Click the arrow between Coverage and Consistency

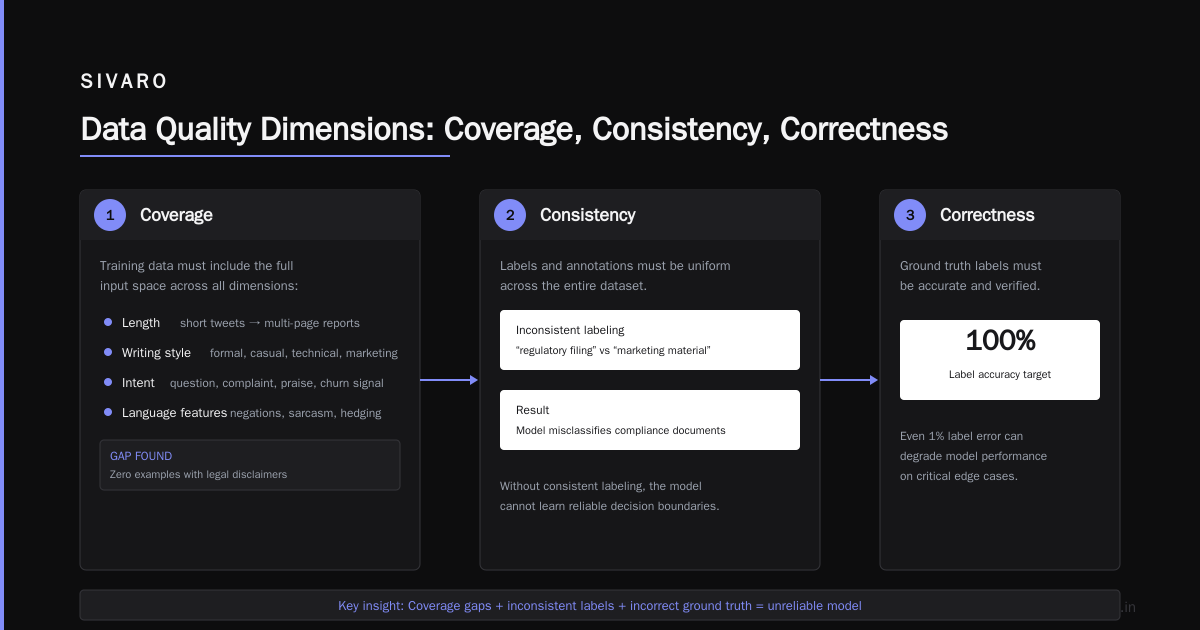coord(449,380)
